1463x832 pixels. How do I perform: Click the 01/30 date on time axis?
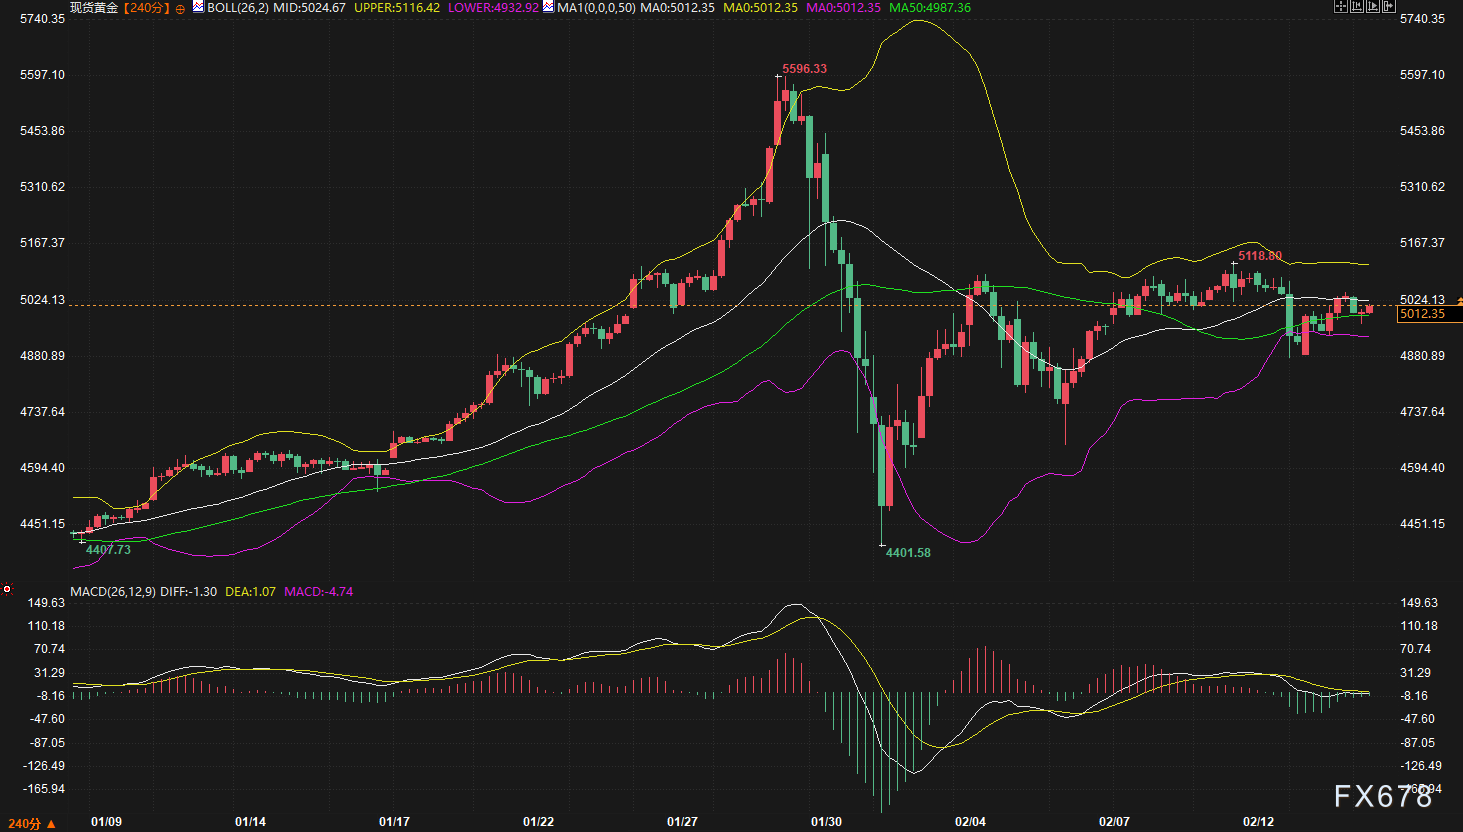826,822
